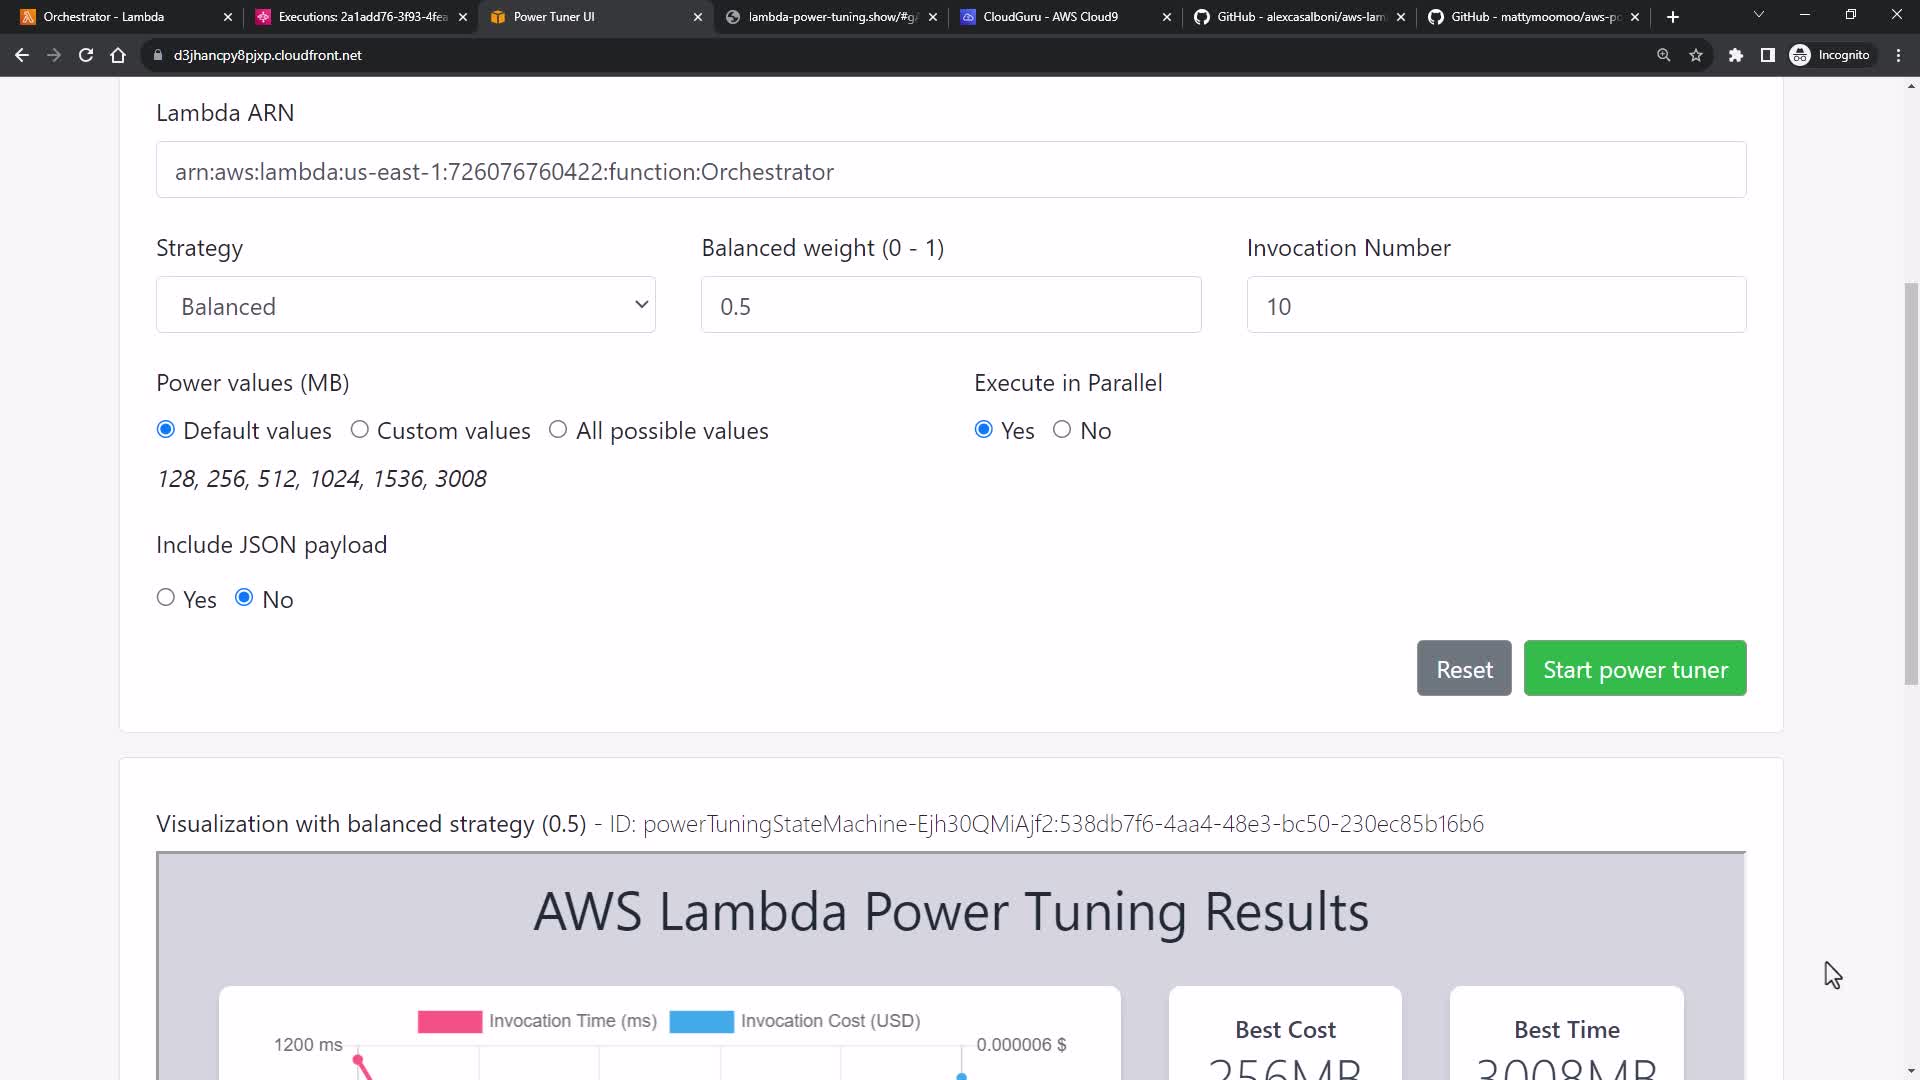Screen dimensions: 1920x1080
Task: Switch to CloudGuru - AWS Cloud9 tab
Action: click(x=1050, y=17)
